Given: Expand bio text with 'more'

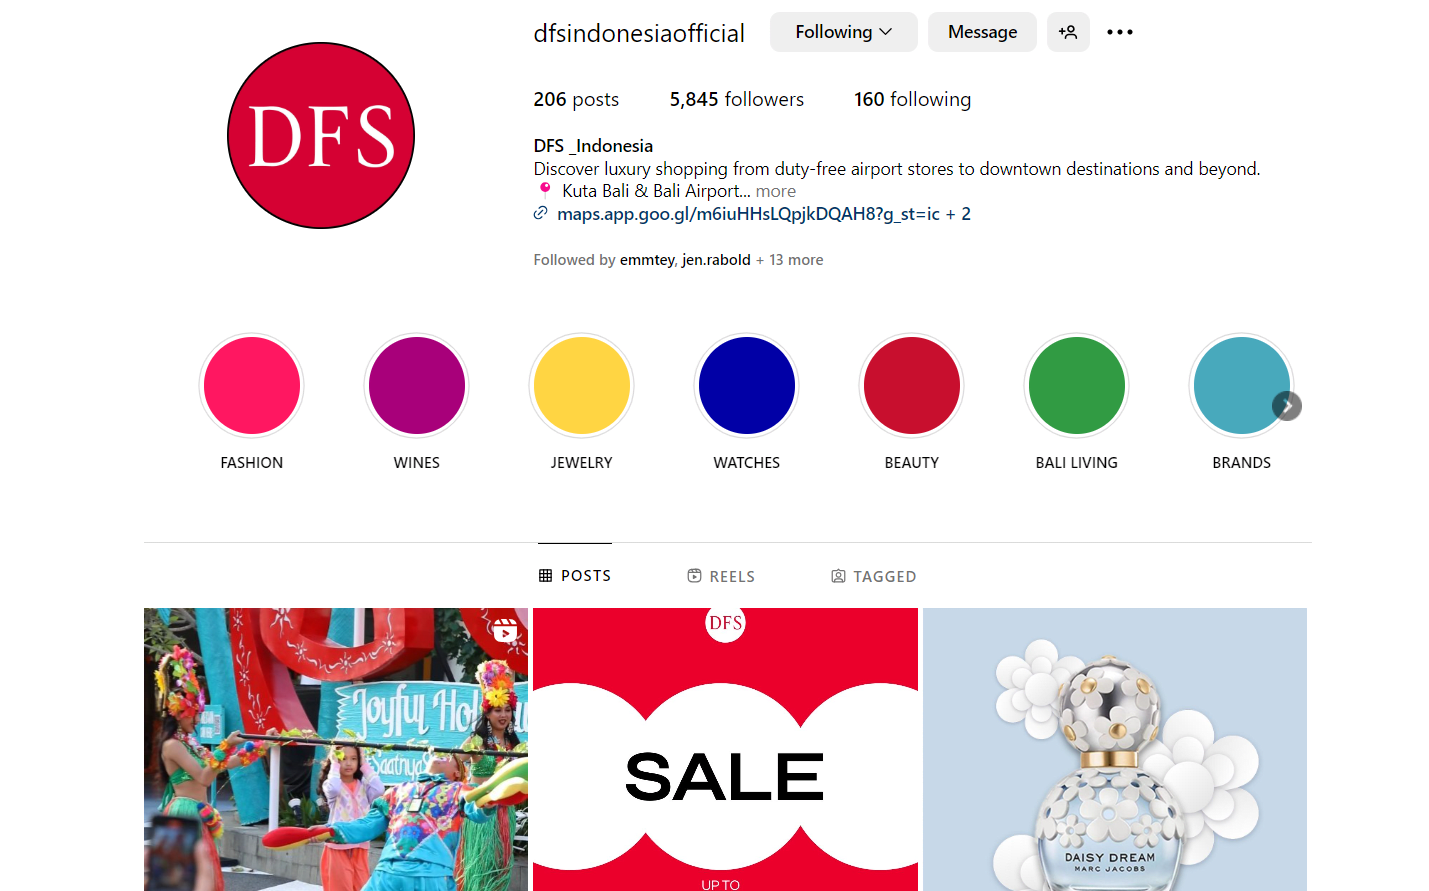Looking at the screenshot, I should pos(776,191).
